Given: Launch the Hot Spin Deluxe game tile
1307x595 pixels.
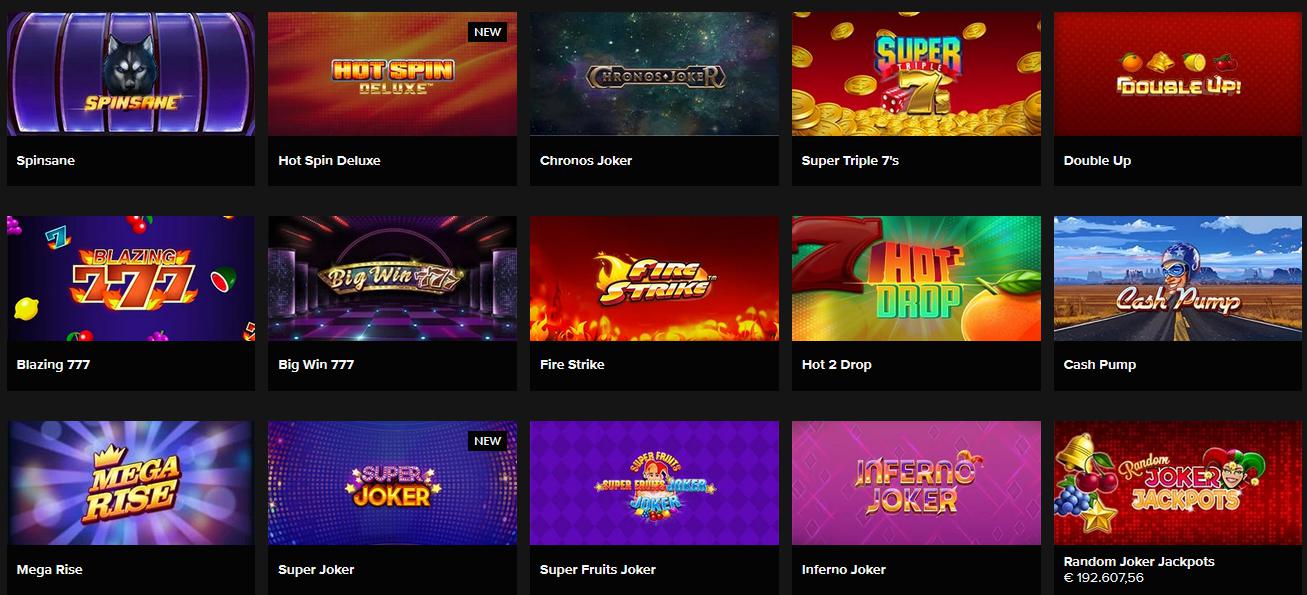Looking at the screenshot, I should point(392,74).
